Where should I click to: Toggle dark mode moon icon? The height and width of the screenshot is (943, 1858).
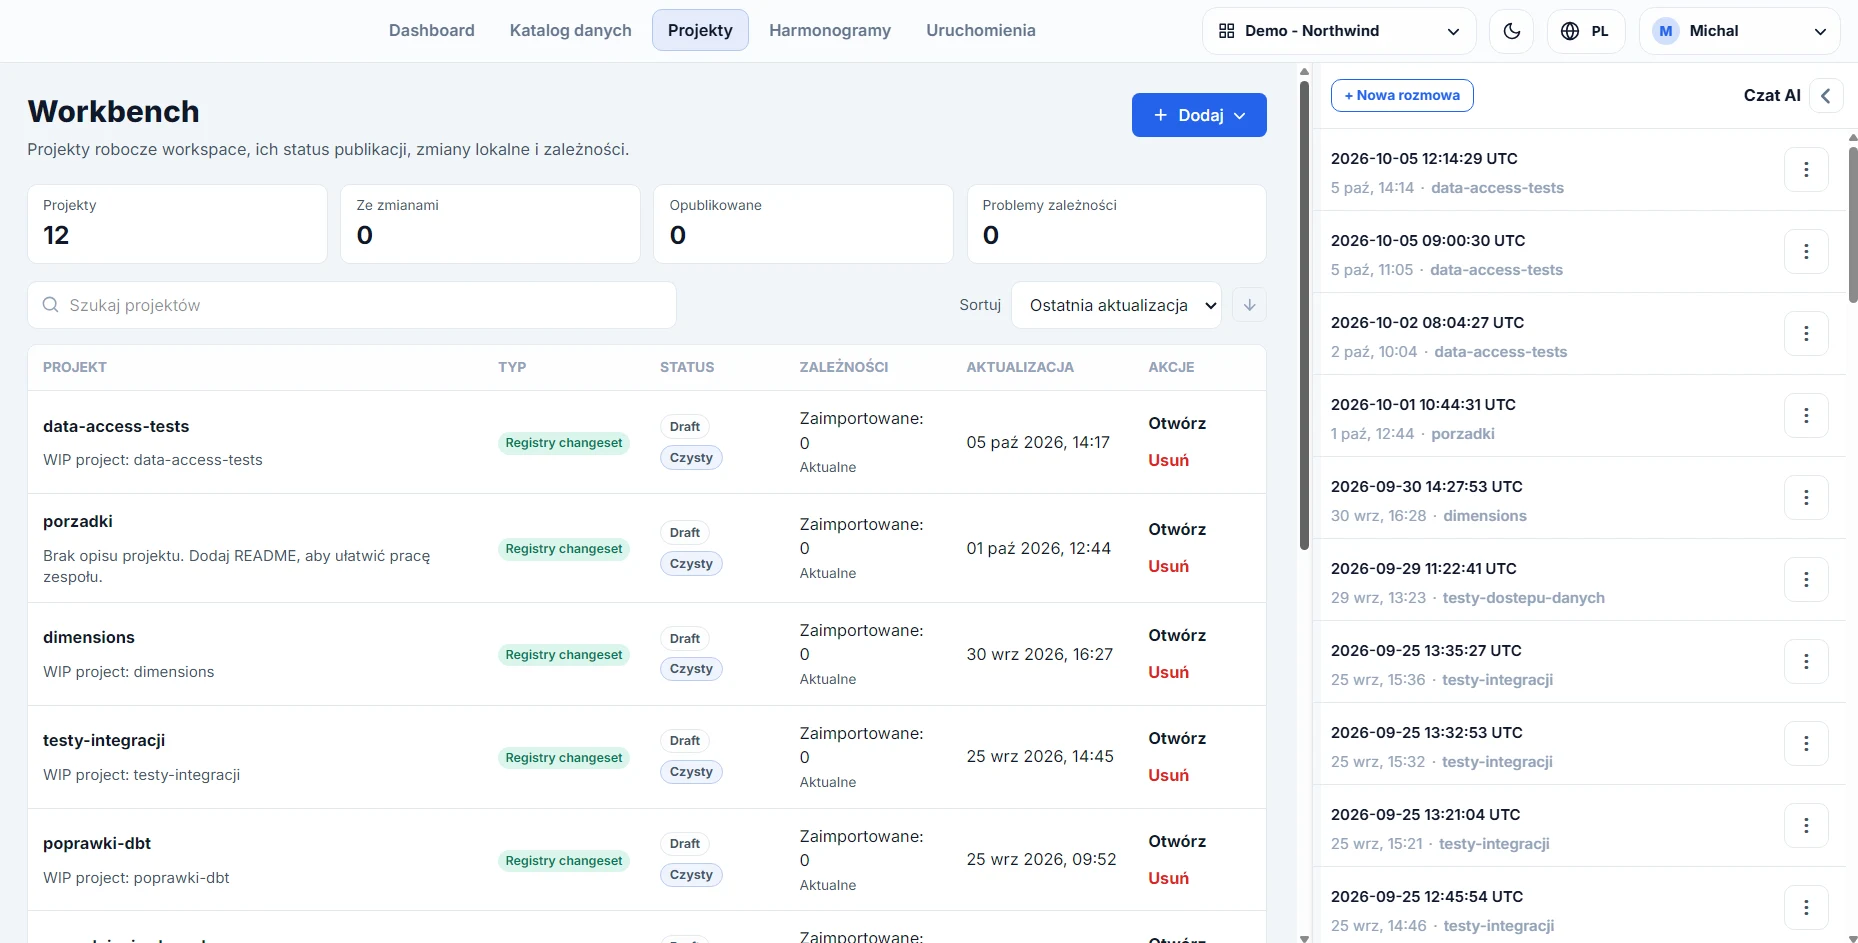(x=1511, y=31)
